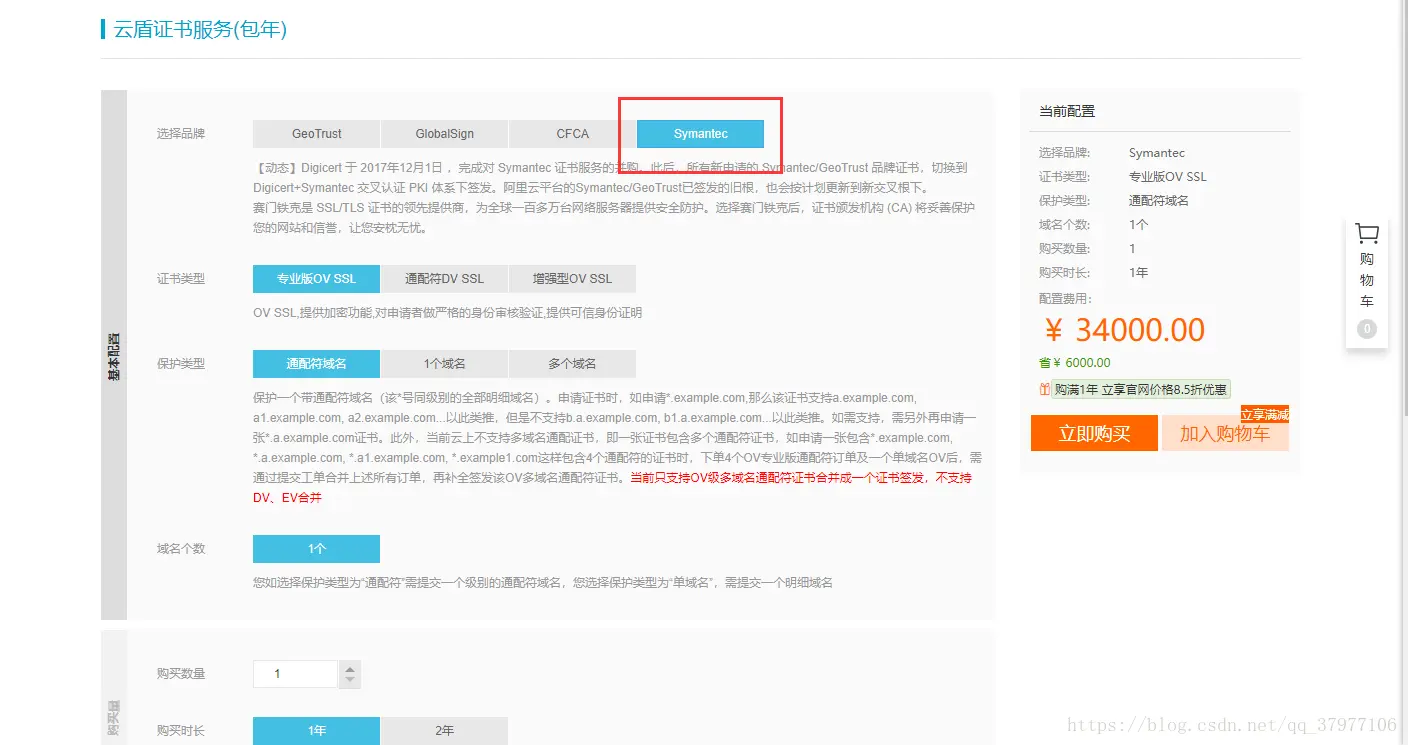Click the 基本配置 side section label

pos(114,356)
